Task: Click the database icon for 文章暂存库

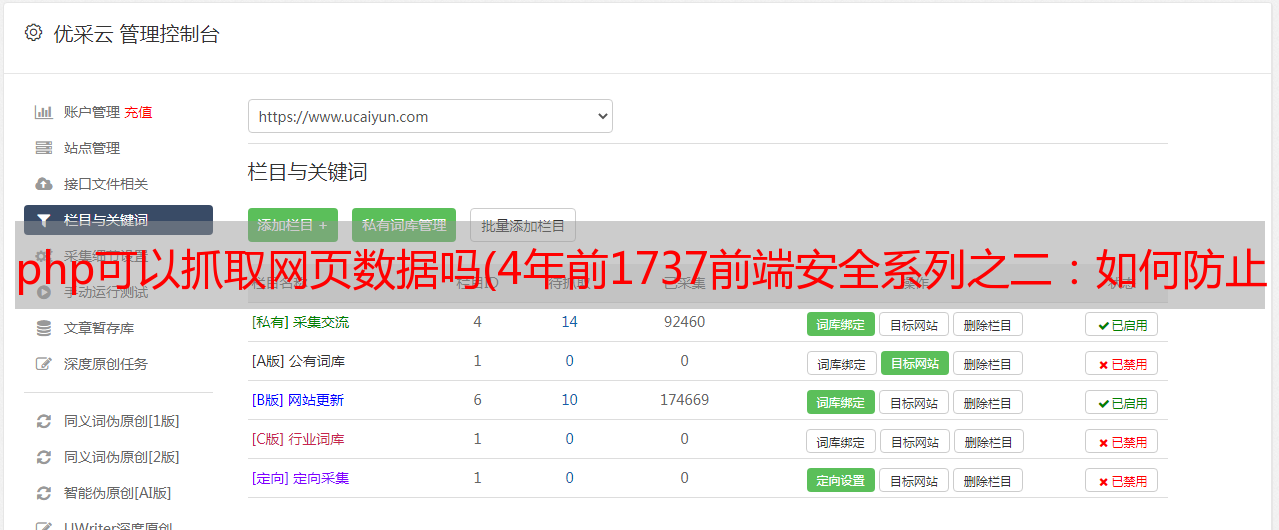Action: tap(44, 328)
